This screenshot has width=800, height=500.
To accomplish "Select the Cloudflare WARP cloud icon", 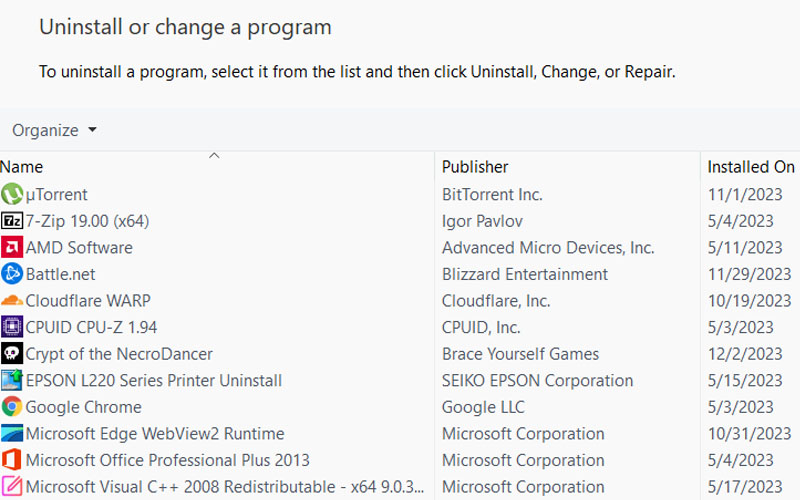I will pyautogui.click(x=12, y=300).
